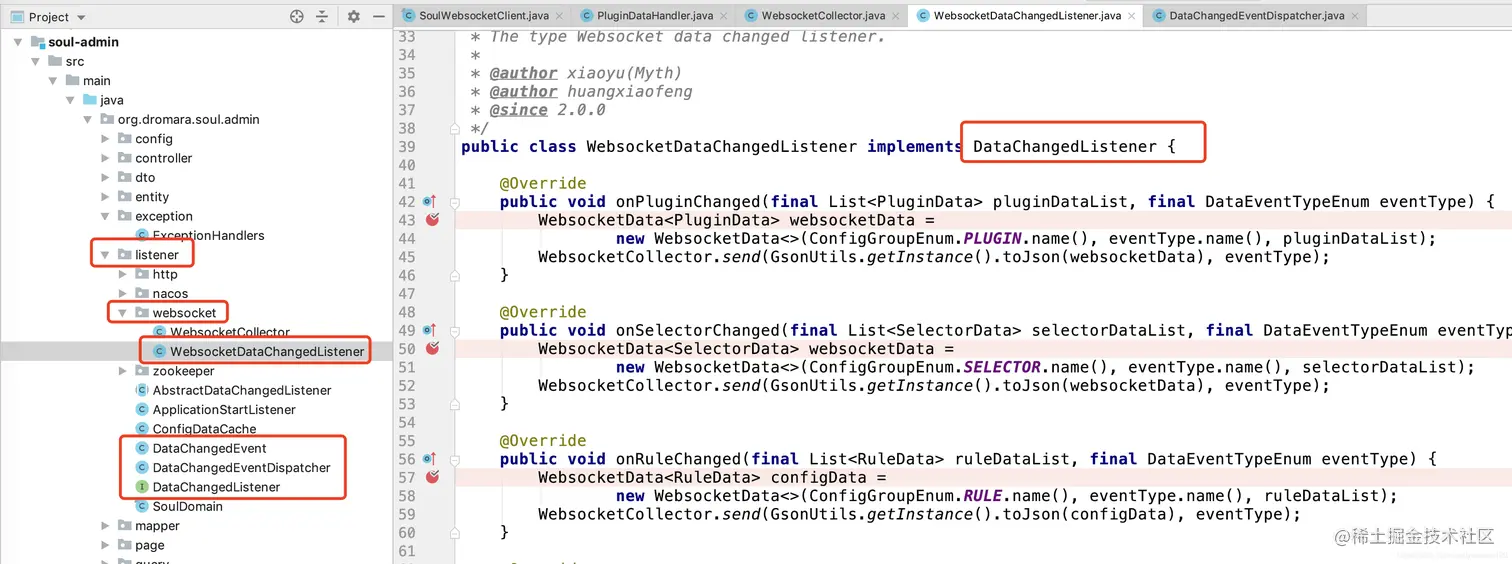Click line number 47 in the gutter

coord(406,293)
